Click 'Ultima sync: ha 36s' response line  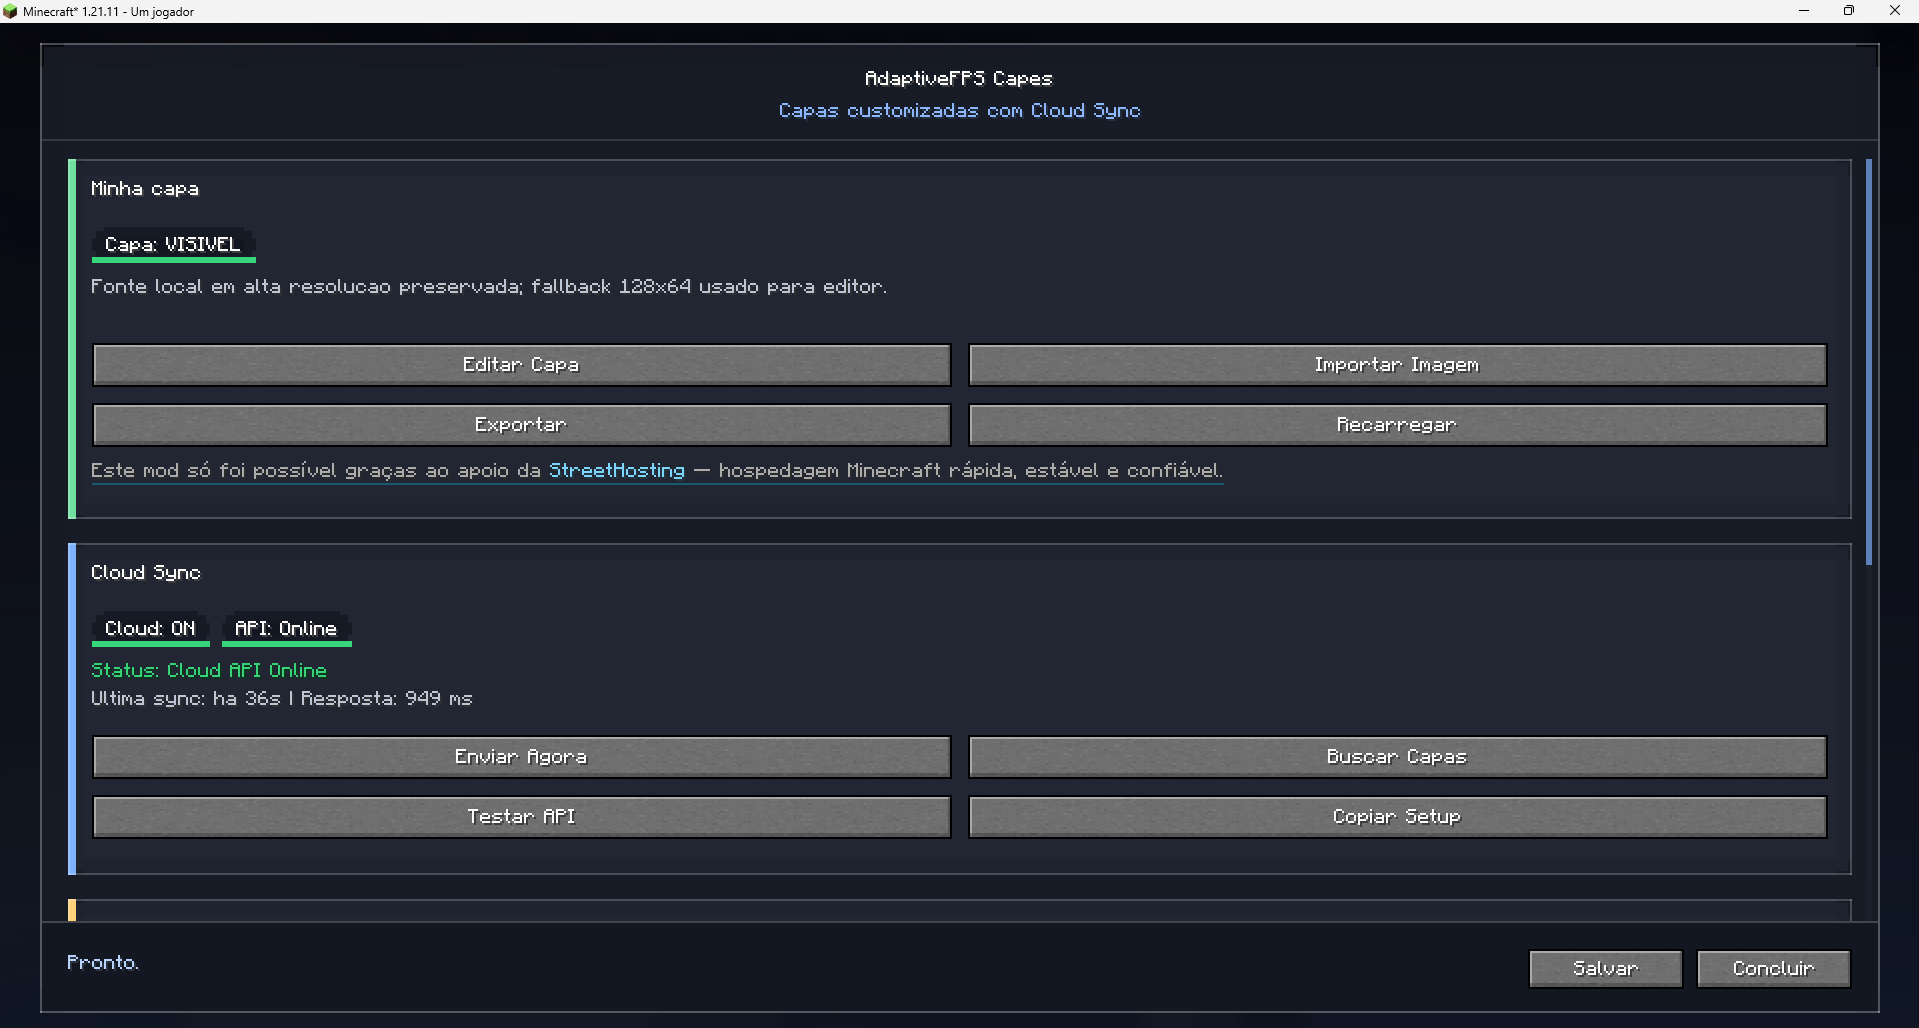point(281,698)
